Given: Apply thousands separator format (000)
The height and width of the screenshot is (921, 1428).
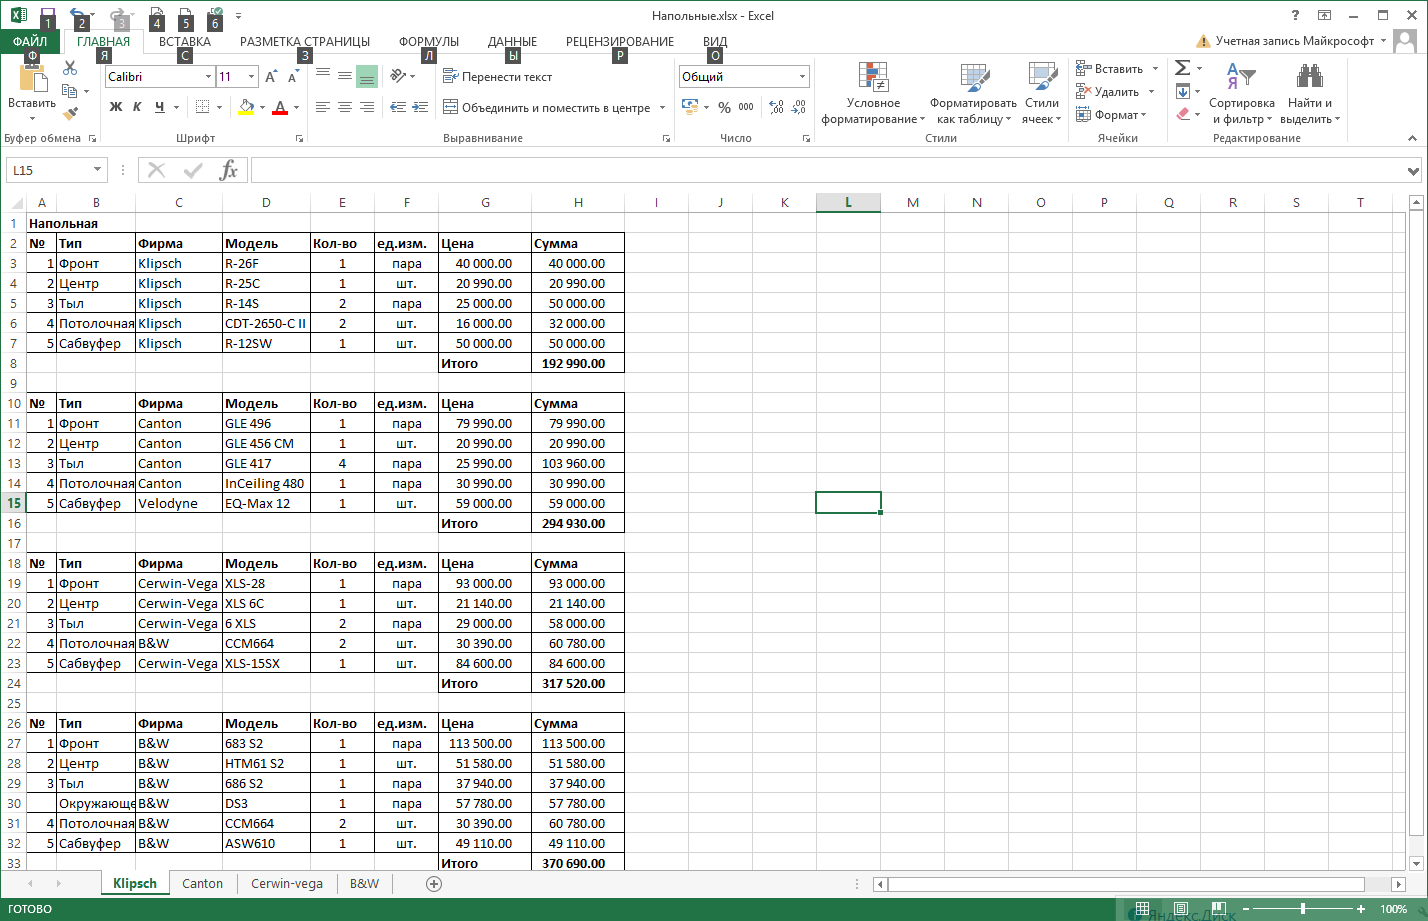Looking at the screenshot, I should (746, 107).
